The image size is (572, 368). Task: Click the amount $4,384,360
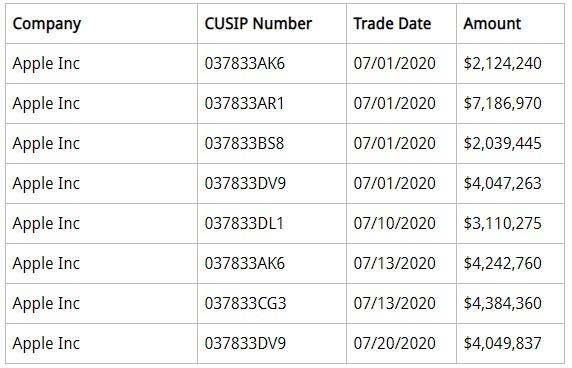502,303
